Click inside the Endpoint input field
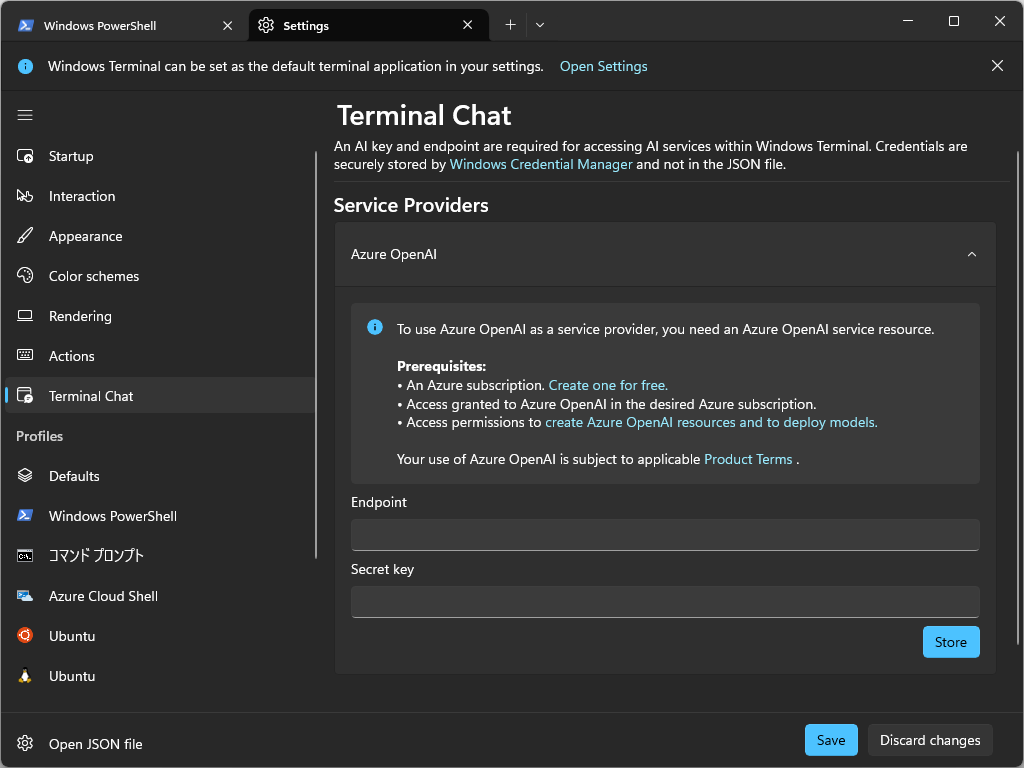This screenshot has width=1024, height=768. coord(664,535)
